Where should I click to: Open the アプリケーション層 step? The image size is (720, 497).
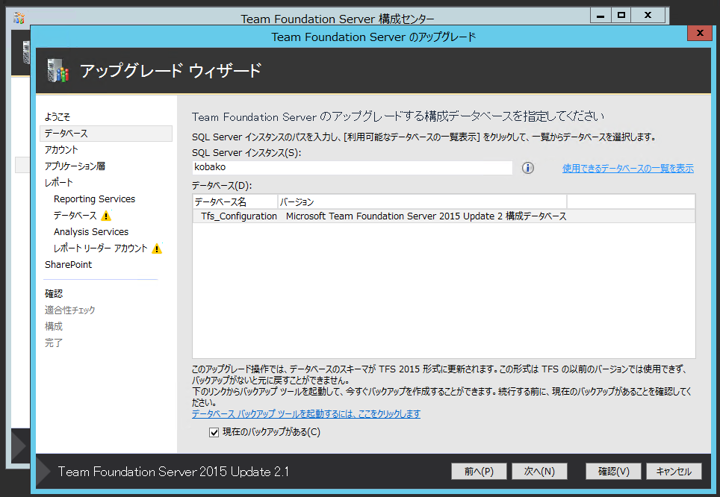(75, 166)
